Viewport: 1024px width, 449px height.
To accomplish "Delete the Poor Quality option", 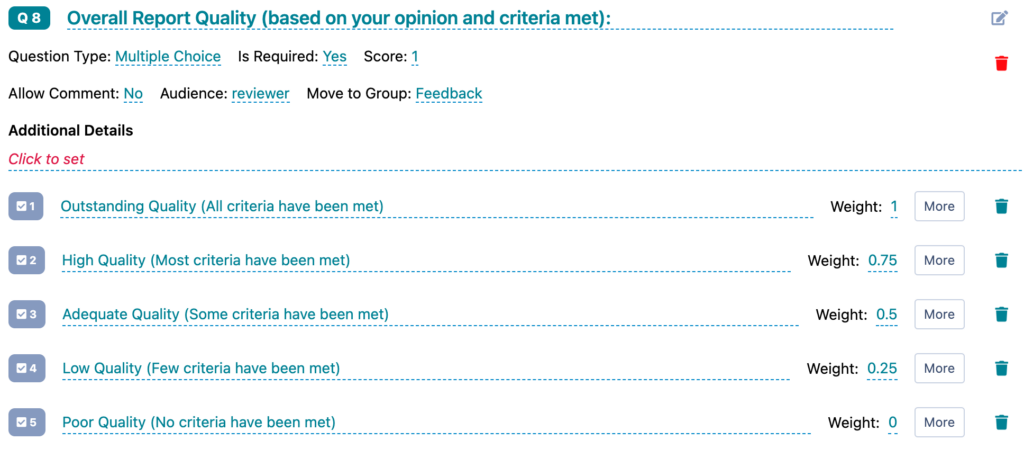I will point(1001,422).
